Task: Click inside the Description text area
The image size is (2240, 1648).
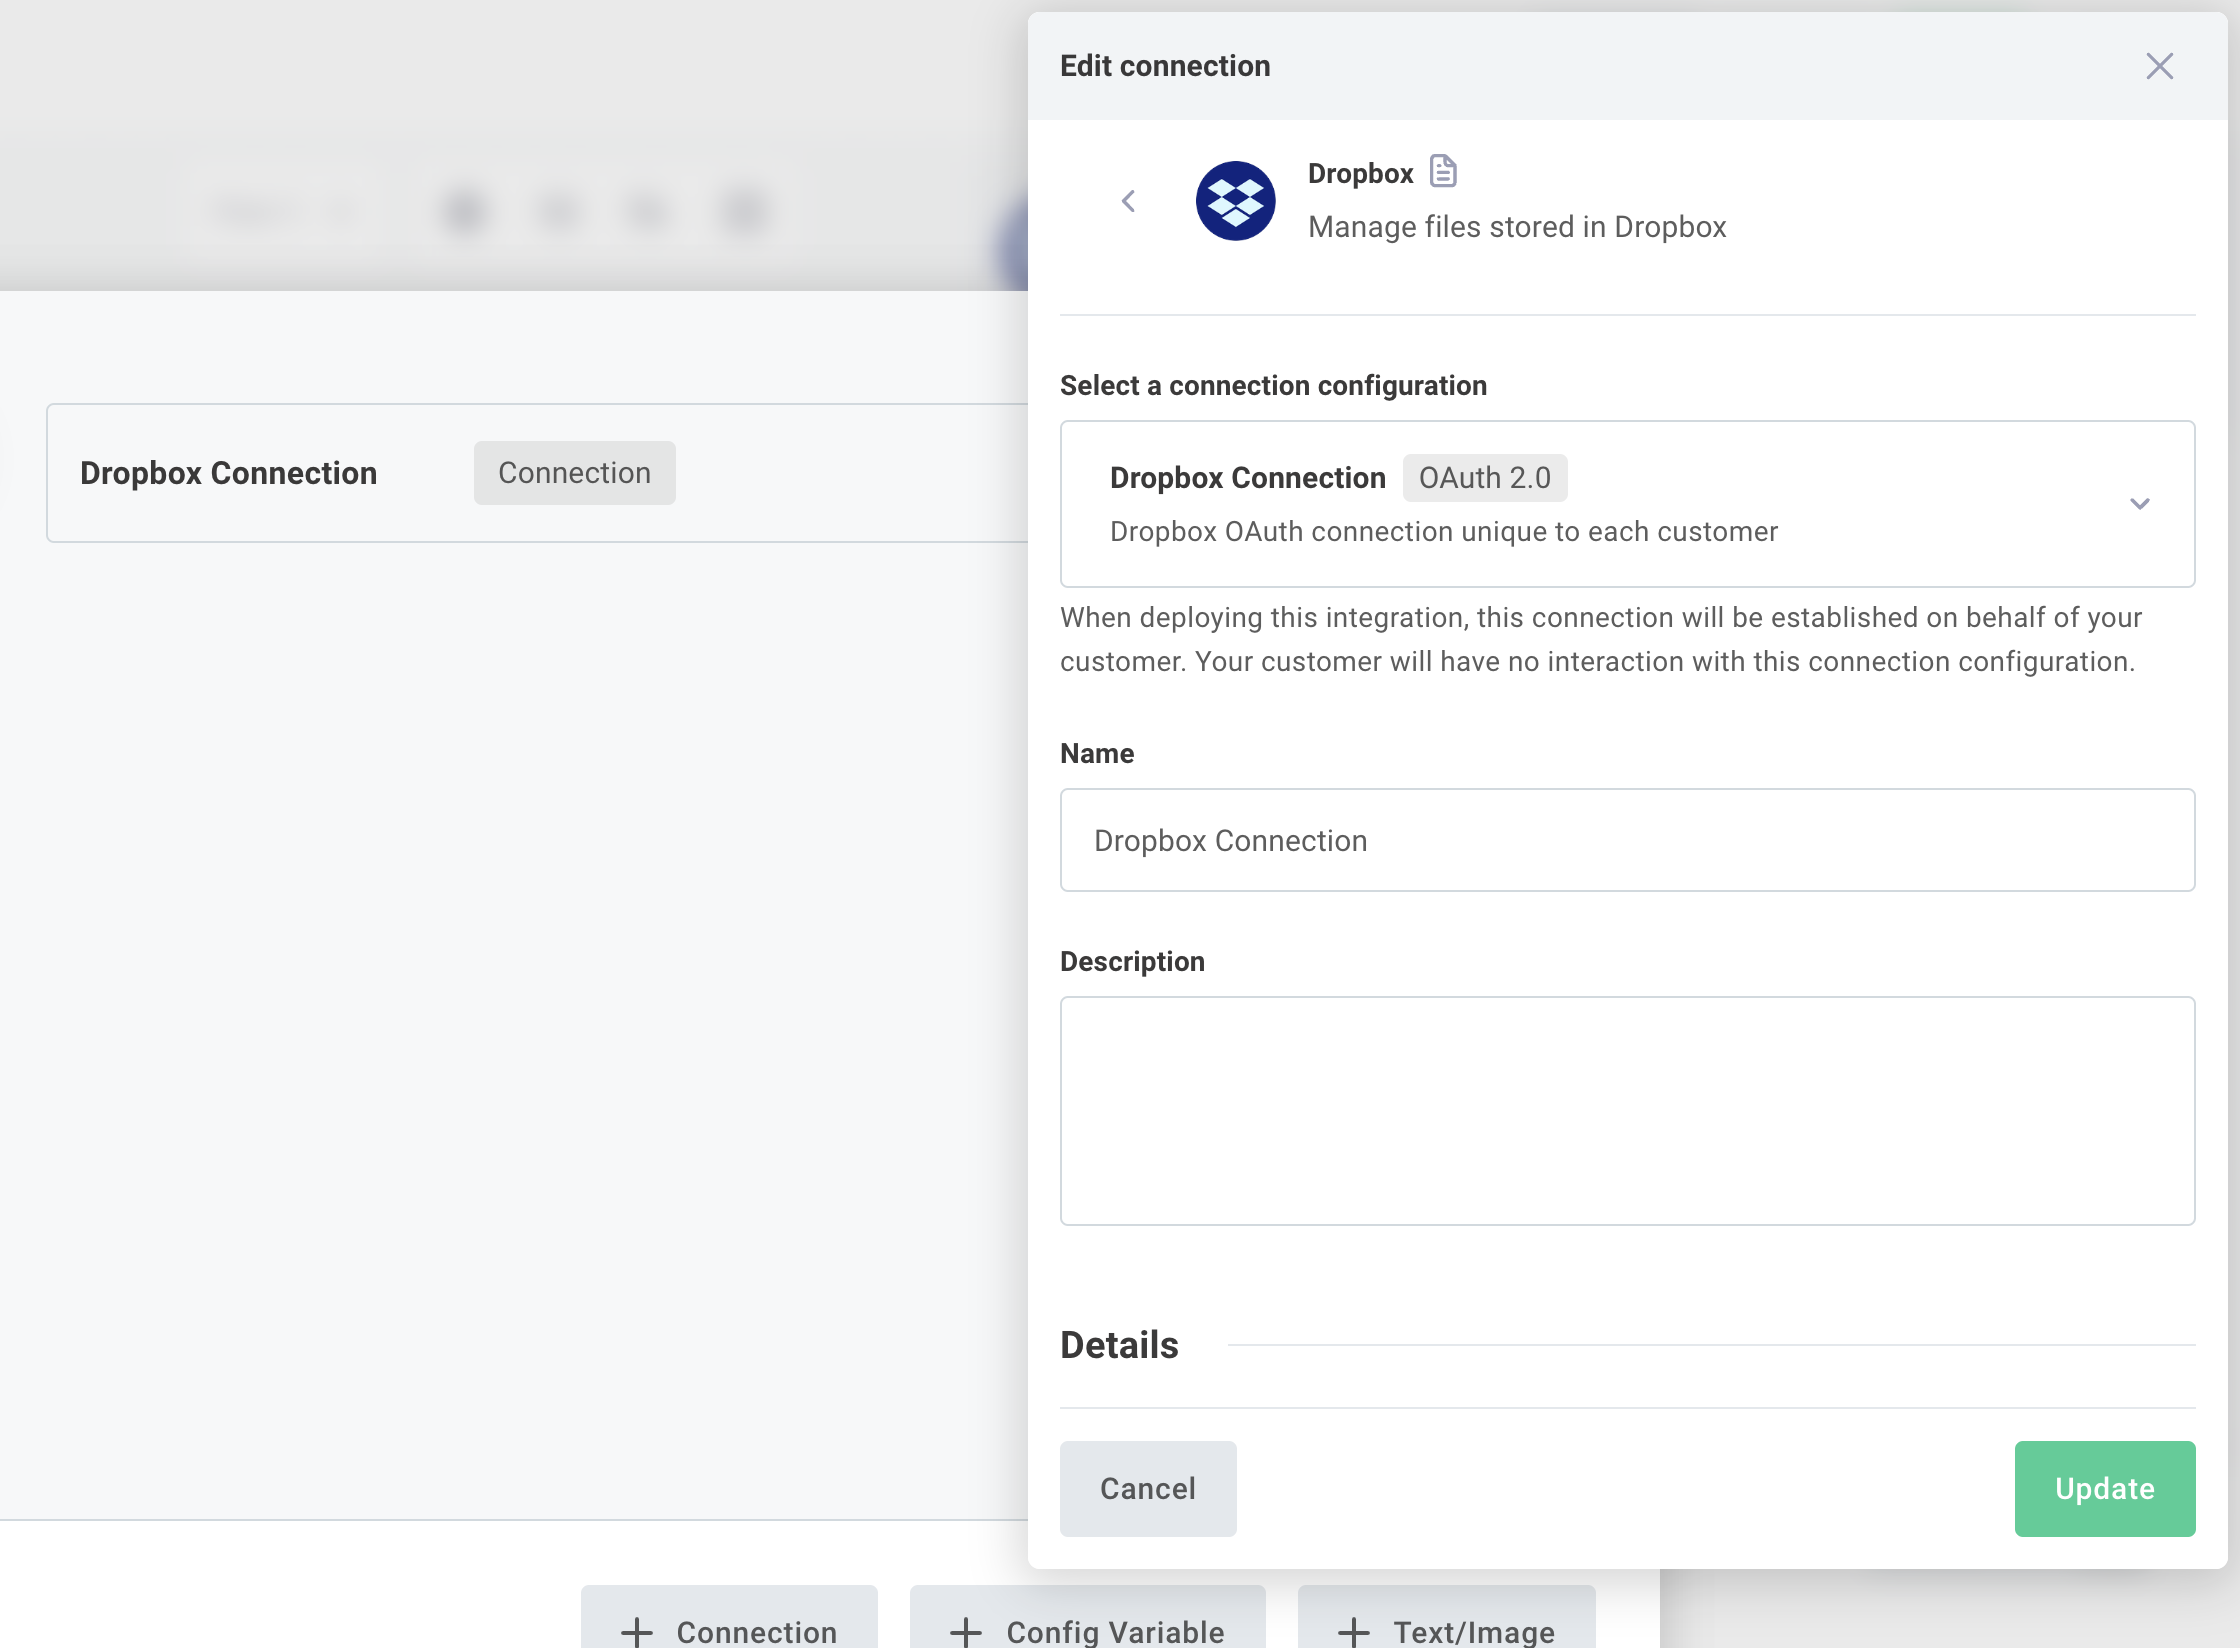Action: coord(1627,1110)
